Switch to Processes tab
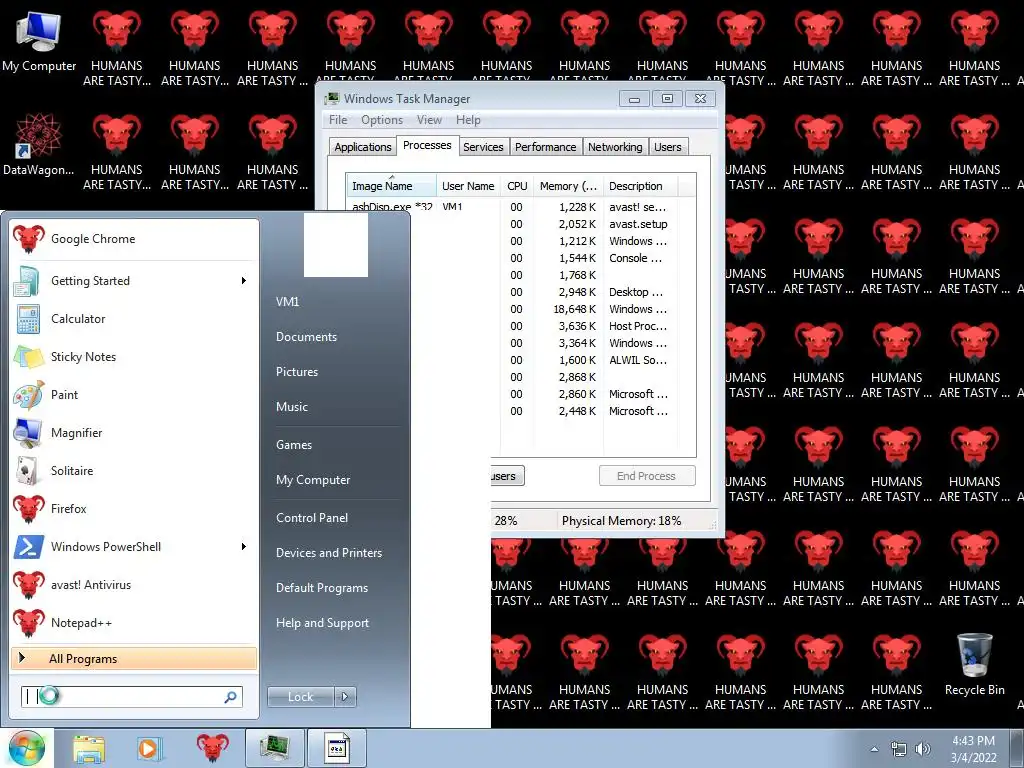Viewport: 1024px width, 768px height. coord(427,145)
